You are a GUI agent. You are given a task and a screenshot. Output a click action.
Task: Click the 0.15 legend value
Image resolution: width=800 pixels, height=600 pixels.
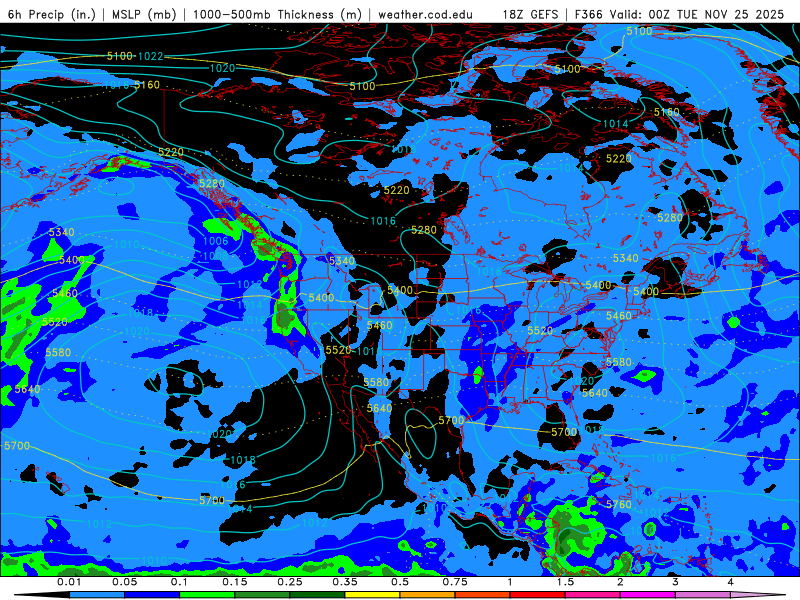[x=235, y=582]
